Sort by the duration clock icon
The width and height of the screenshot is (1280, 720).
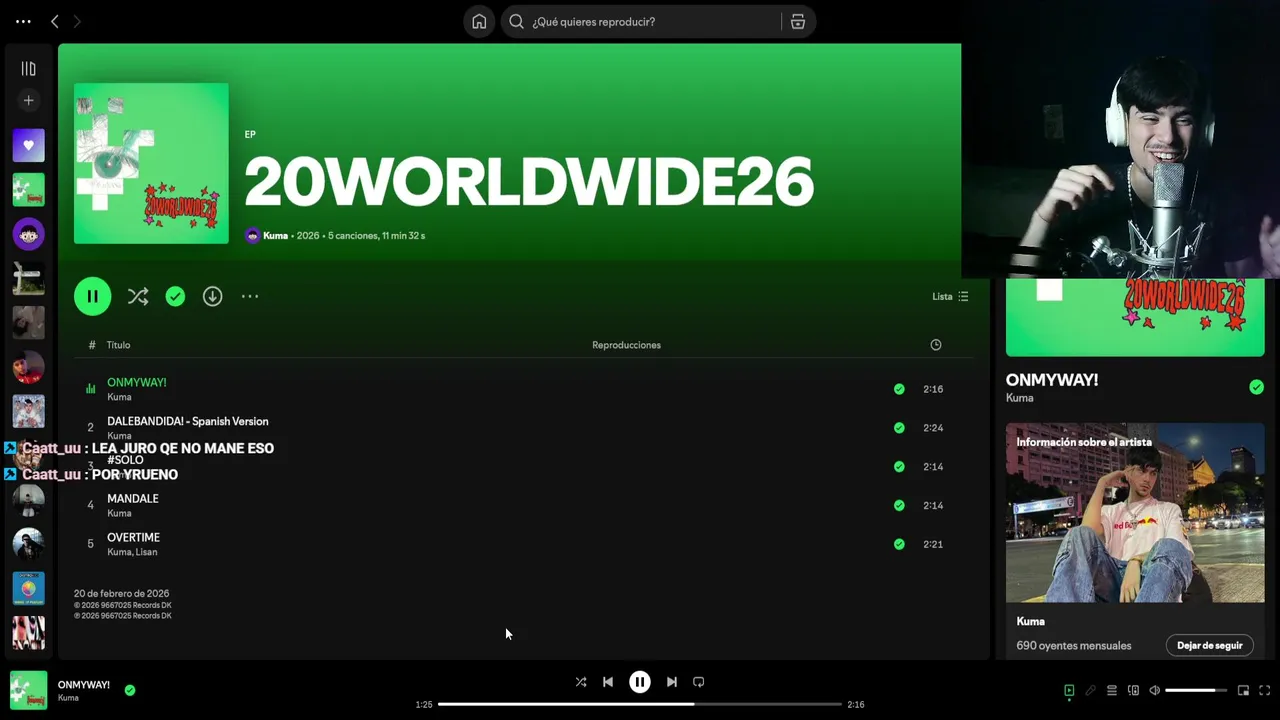936,345
